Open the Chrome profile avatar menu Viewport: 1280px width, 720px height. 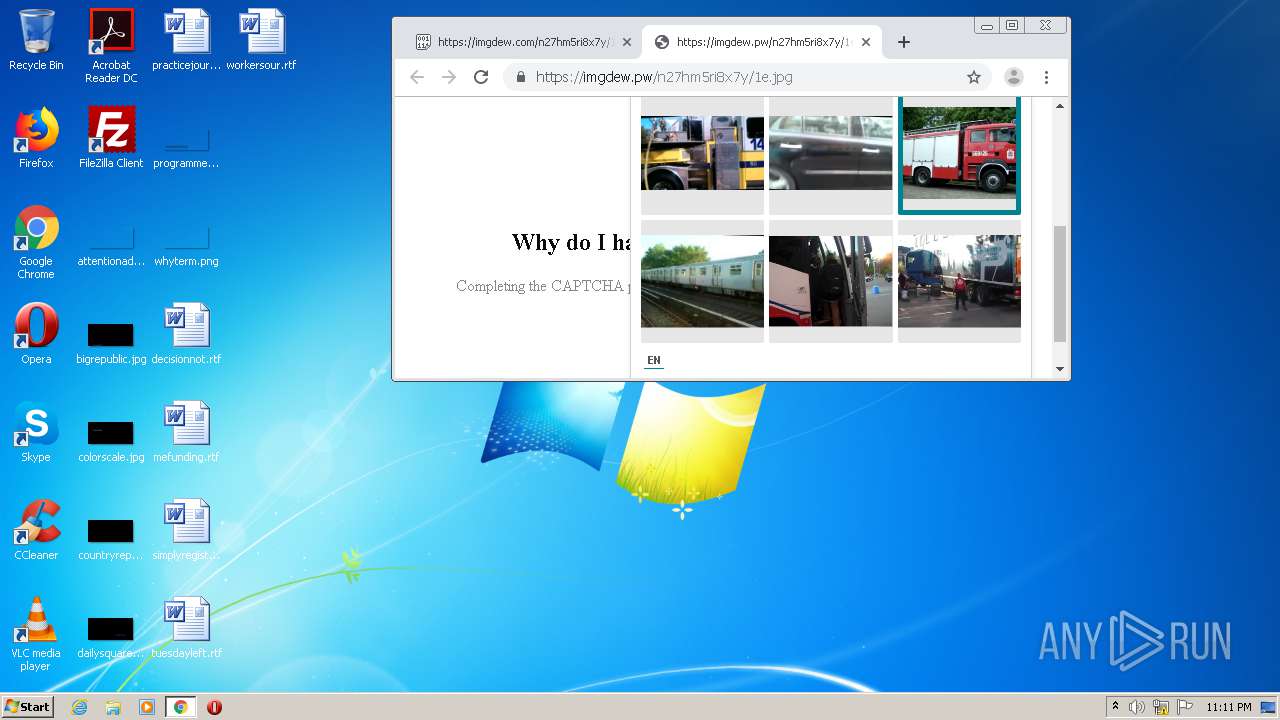click(x=1013, y=77)
